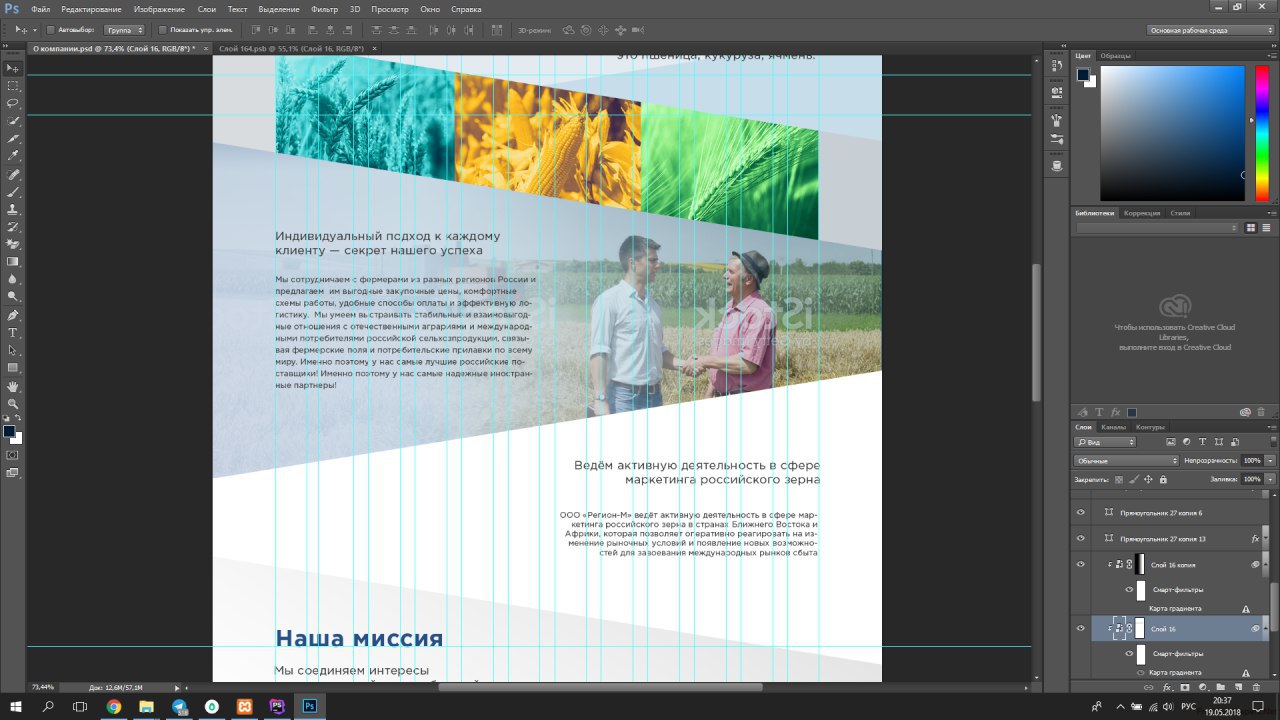This screenshot has height=720, width=1280.
Task: Switch to the Каналы tab
Action: pyautogui.click(x=1114, y=427)
